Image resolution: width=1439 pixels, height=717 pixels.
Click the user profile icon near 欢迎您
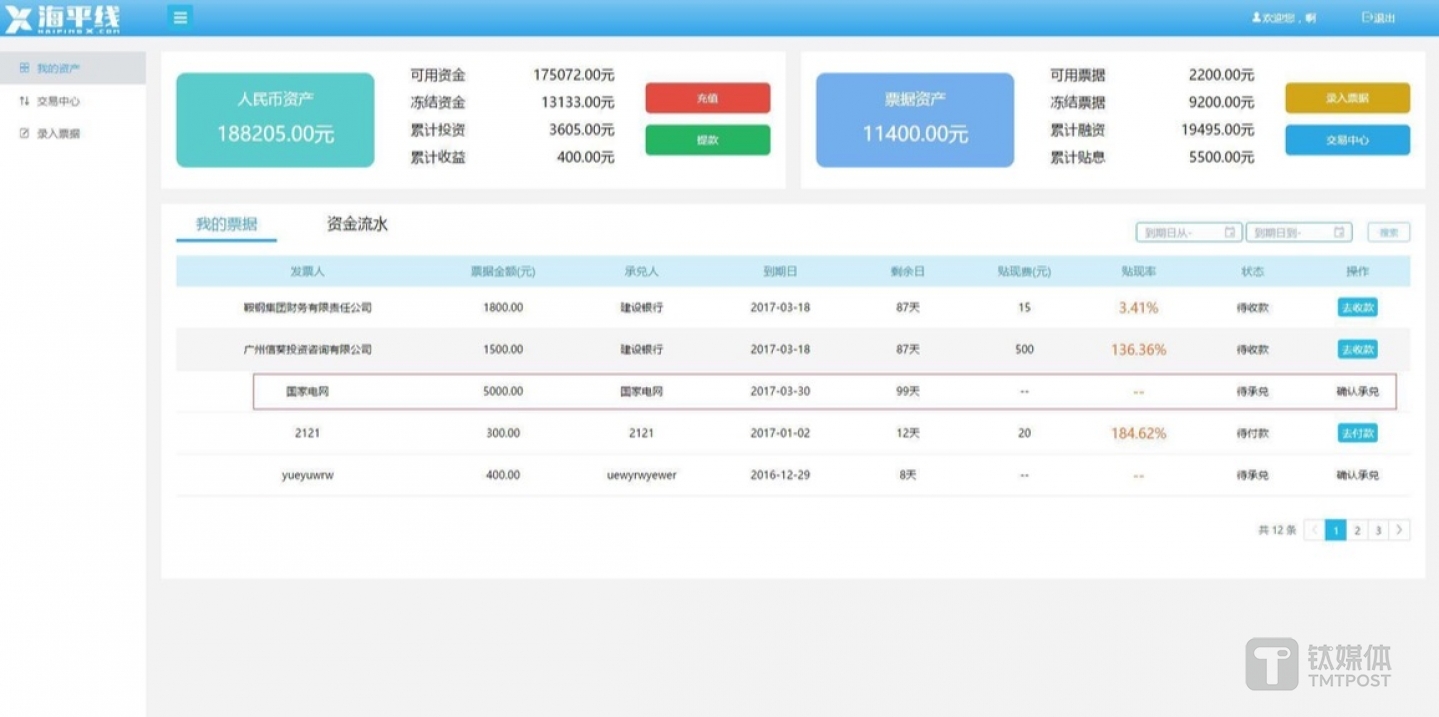[1255, 16]
